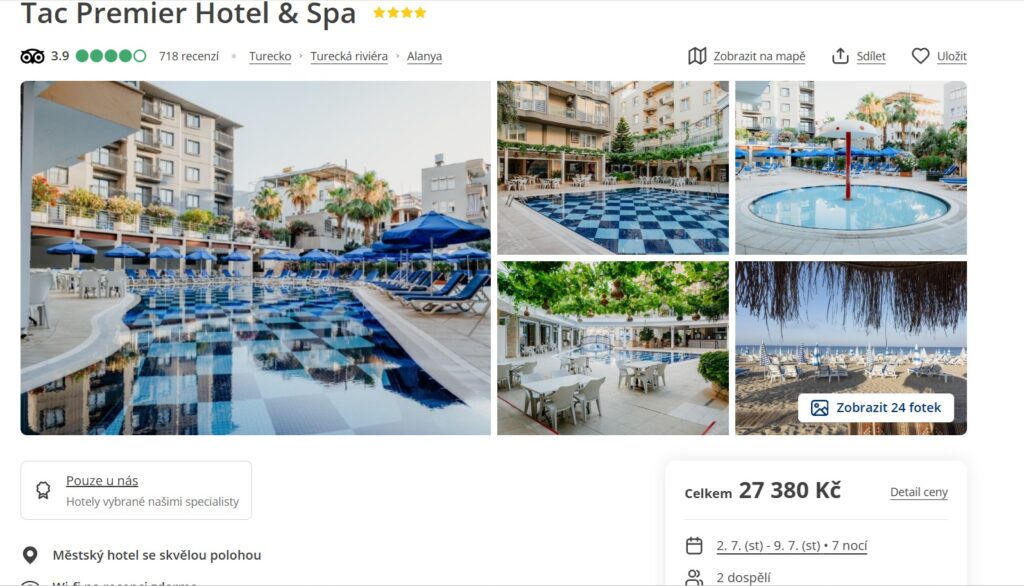The height and width of the screenshot is (586, 1024).
Task: Click the map icon beside Zobrazit na mapě
Action: (x=697, y=56)
